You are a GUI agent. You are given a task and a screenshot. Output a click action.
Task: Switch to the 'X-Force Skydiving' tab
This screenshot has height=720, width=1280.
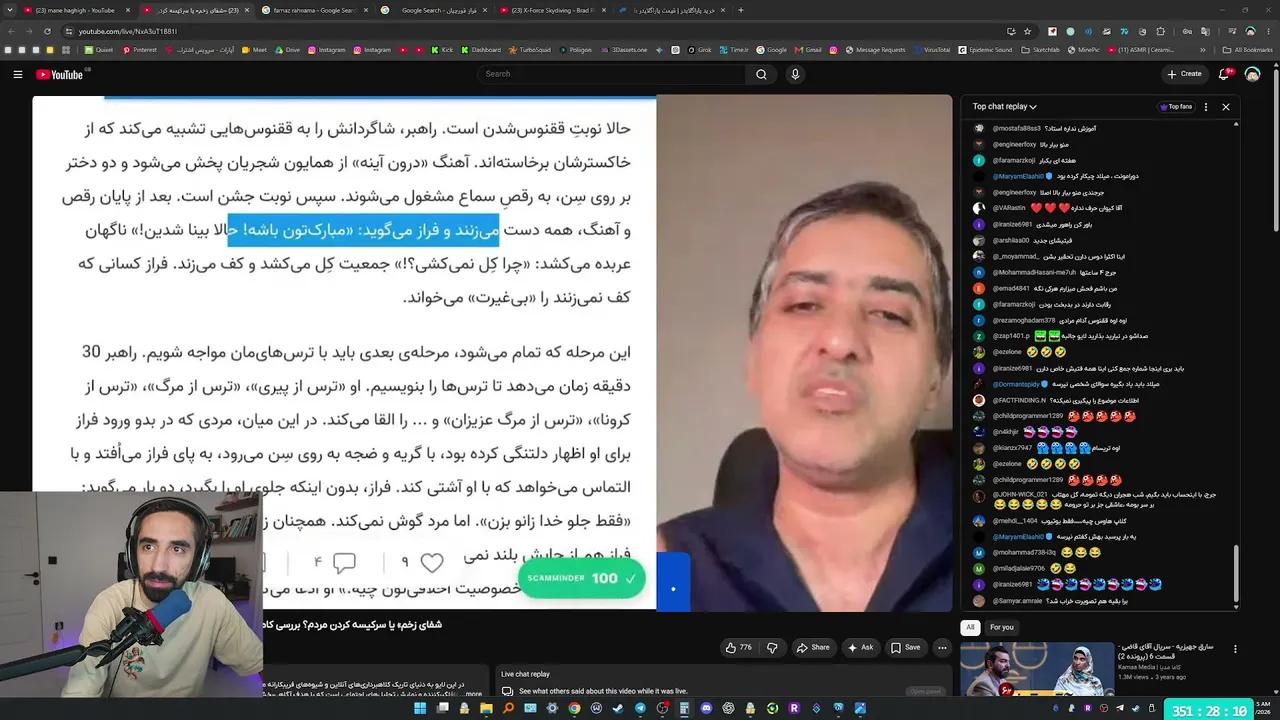pos(554,10)
